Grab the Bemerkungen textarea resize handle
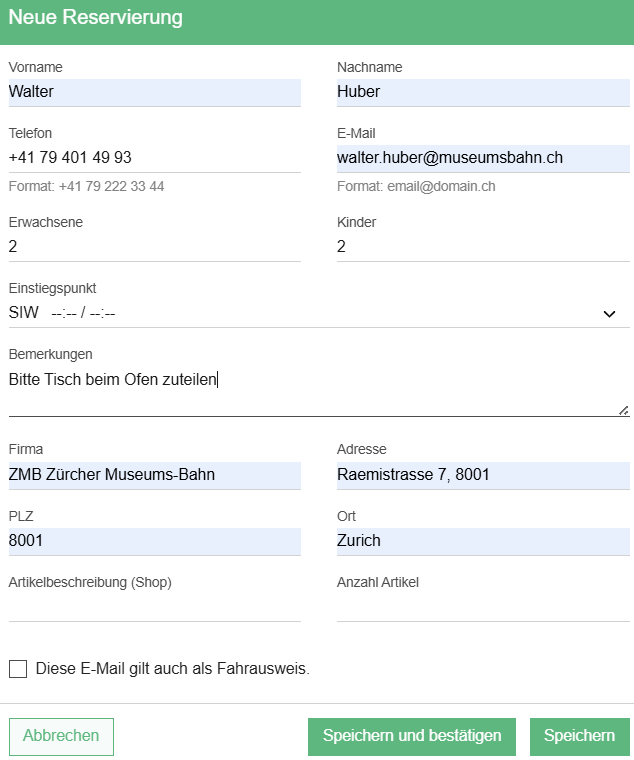Viewport: 634px width, 760px height. 624,410
